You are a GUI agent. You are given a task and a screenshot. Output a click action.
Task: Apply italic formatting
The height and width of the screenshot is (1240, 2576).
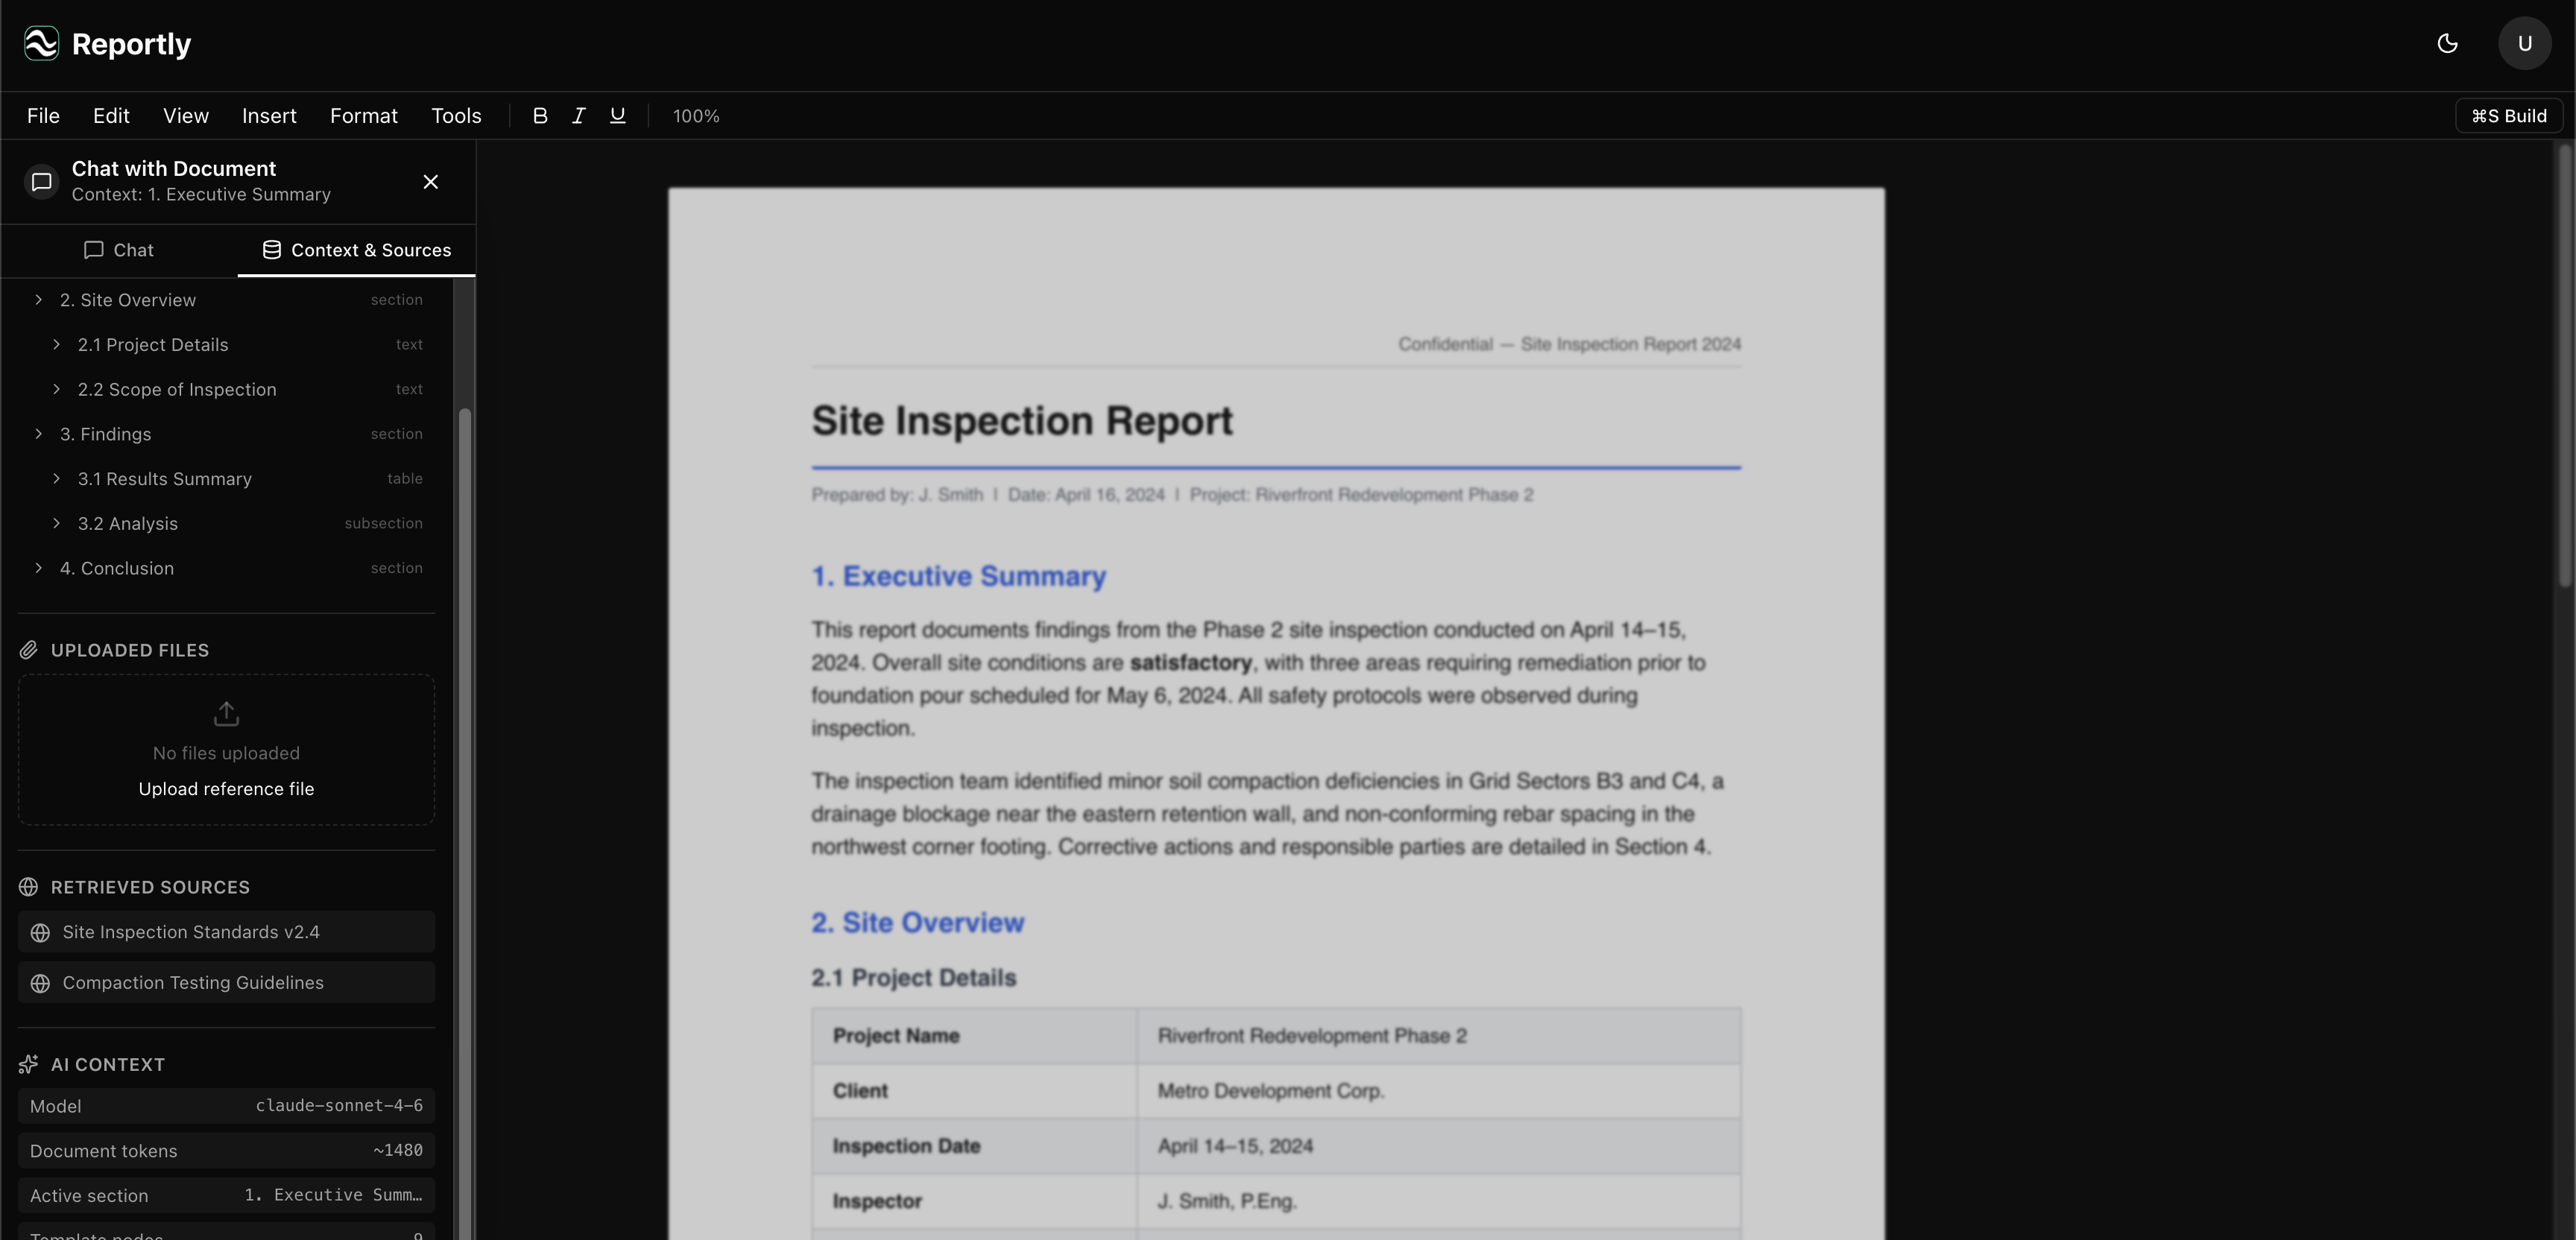point(578,115)
